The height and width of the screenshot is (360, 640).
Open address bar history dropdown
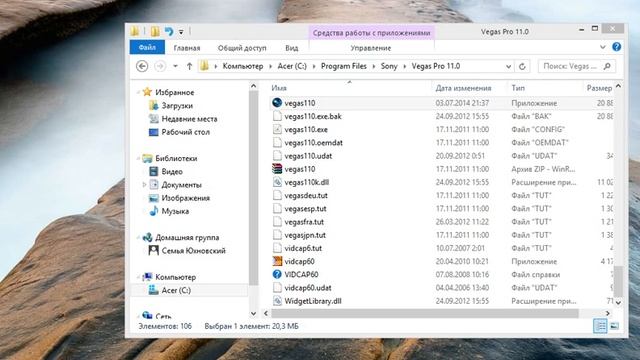click(x=508, y=67)
